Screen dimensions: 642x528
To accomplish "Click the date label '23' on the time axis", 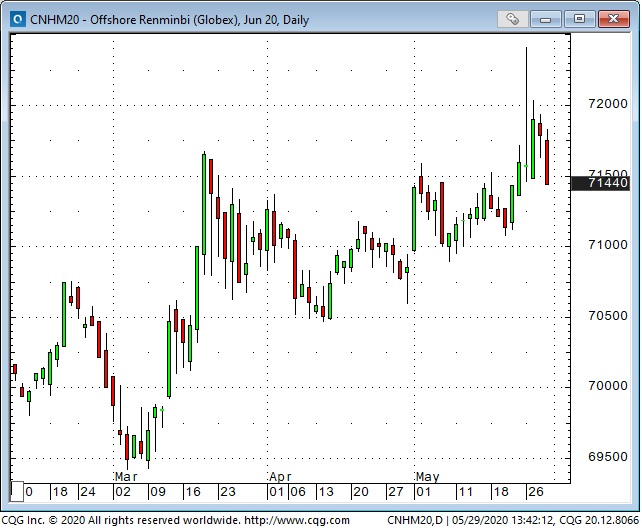I will tap(228, 492).
